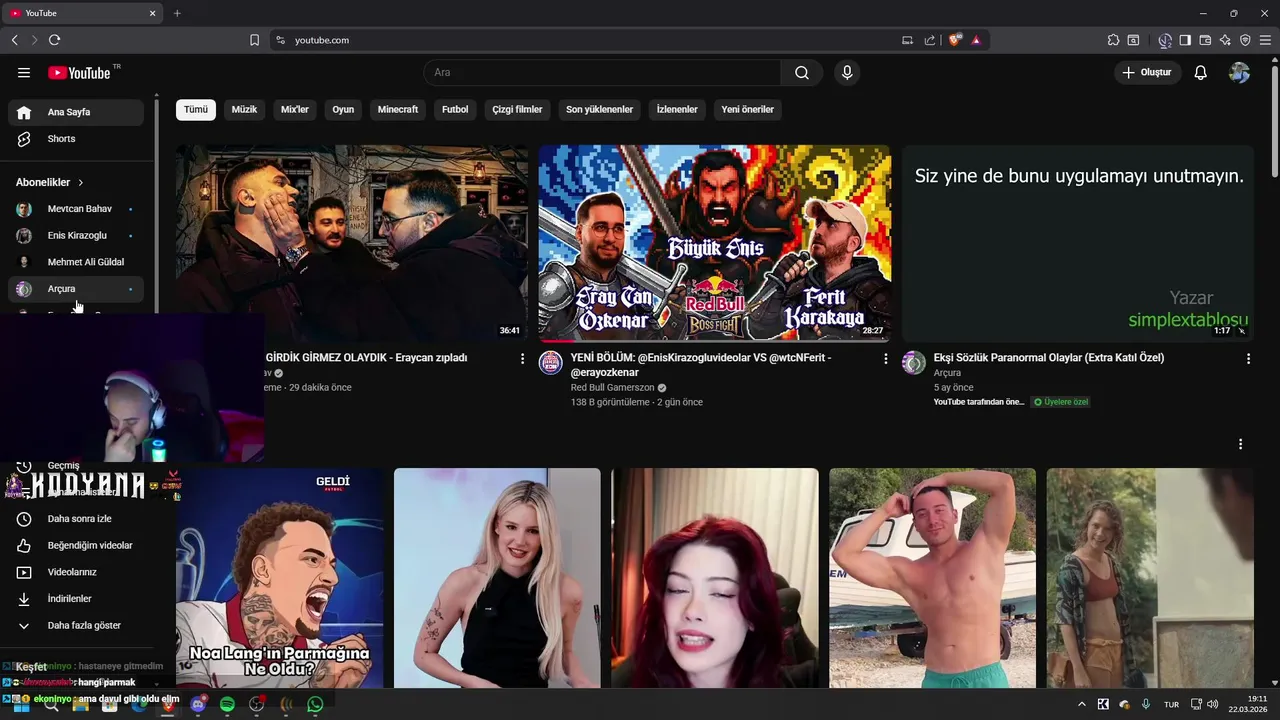
Task: Open Daha sonra izle watch later
Action: click(76, 519)
